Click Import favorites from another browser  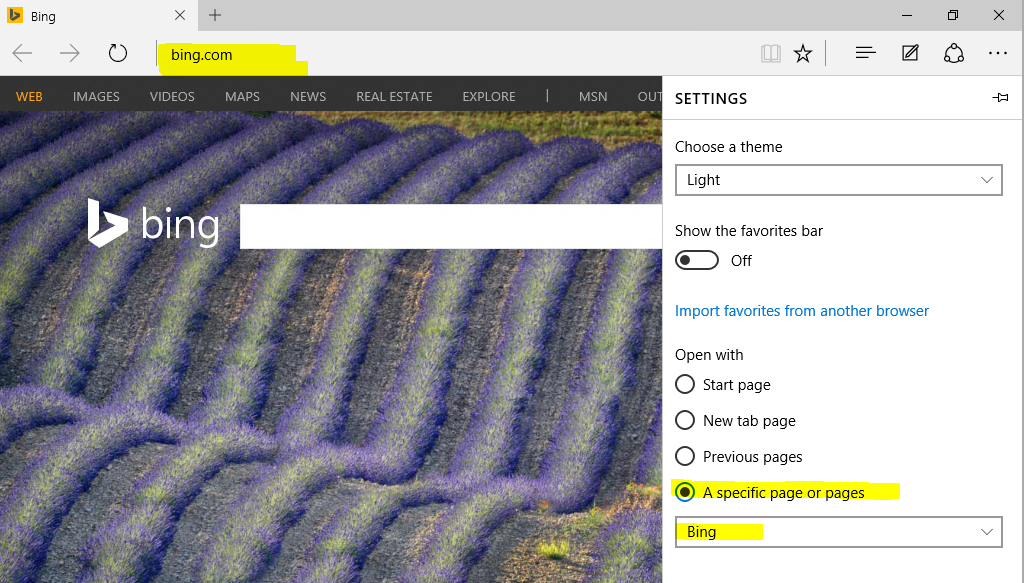point(801,311)
